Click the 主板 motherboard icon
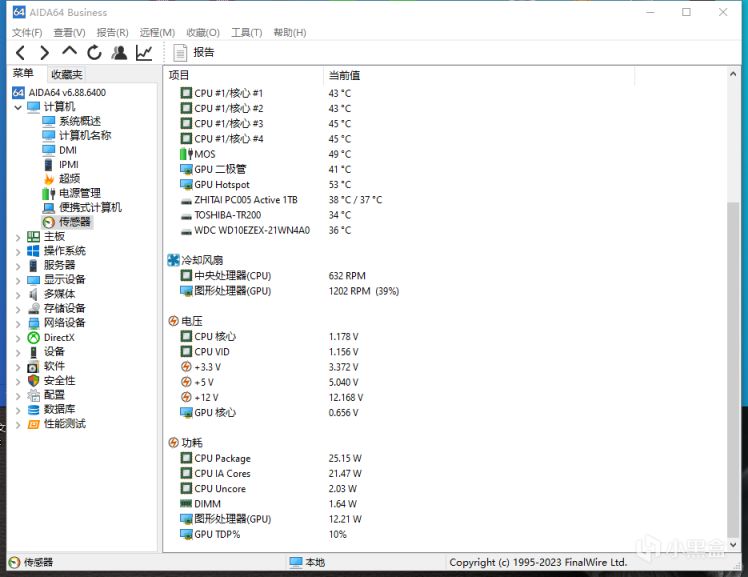 33,237
